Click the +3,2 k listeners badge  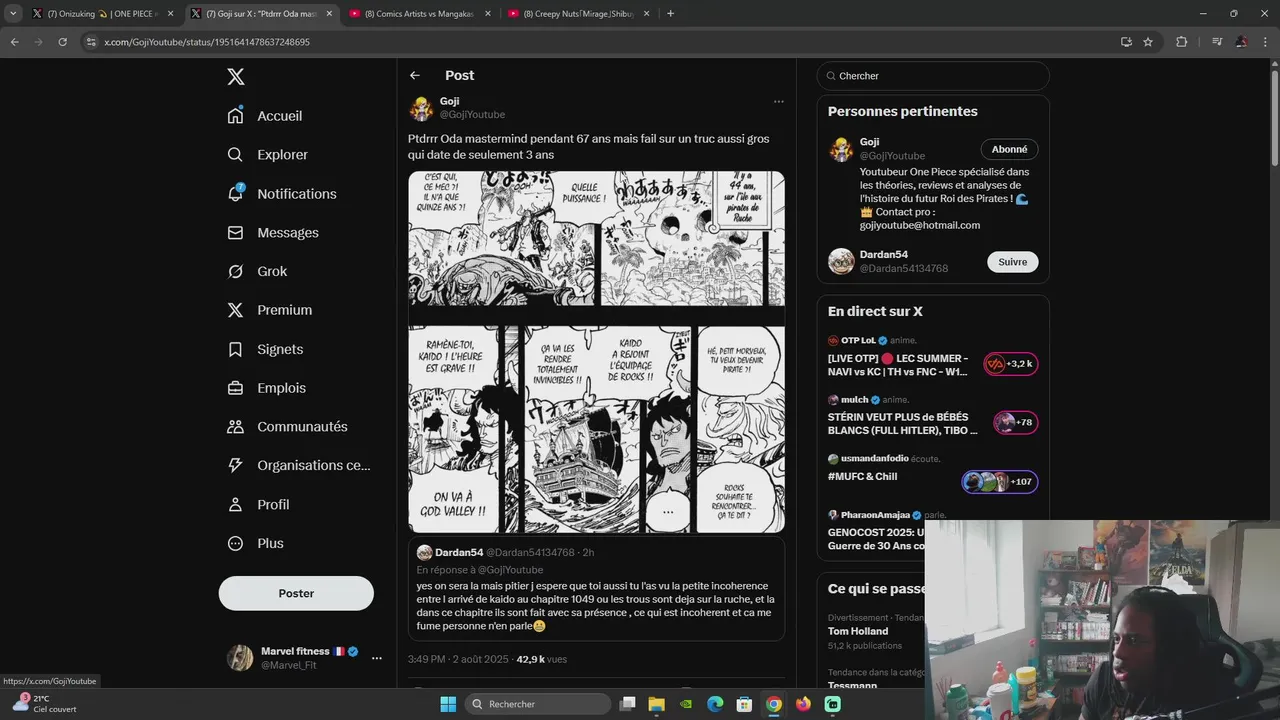pos(1011,364)
